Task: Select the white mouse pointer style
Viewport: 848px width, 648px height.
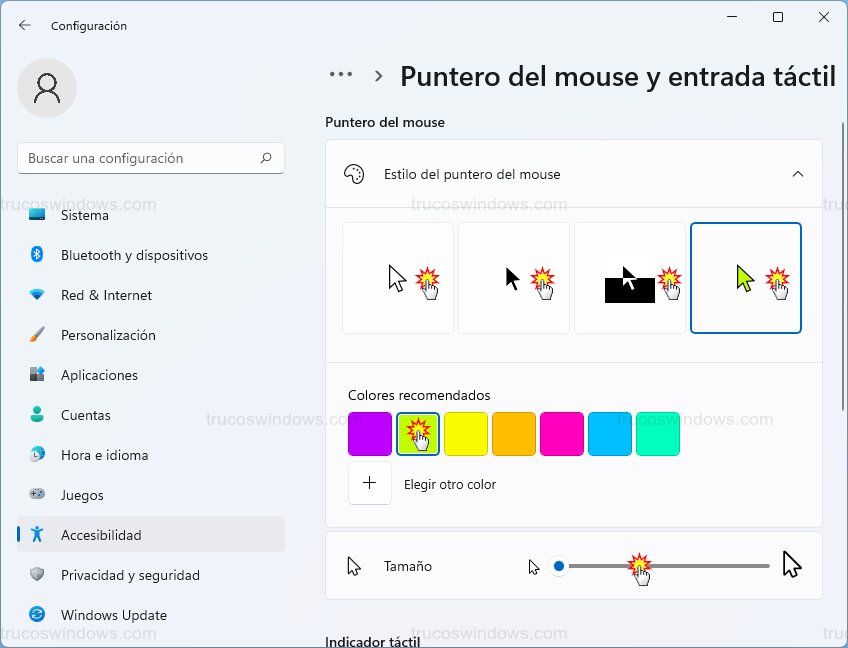Action: (x=397, y=277)
